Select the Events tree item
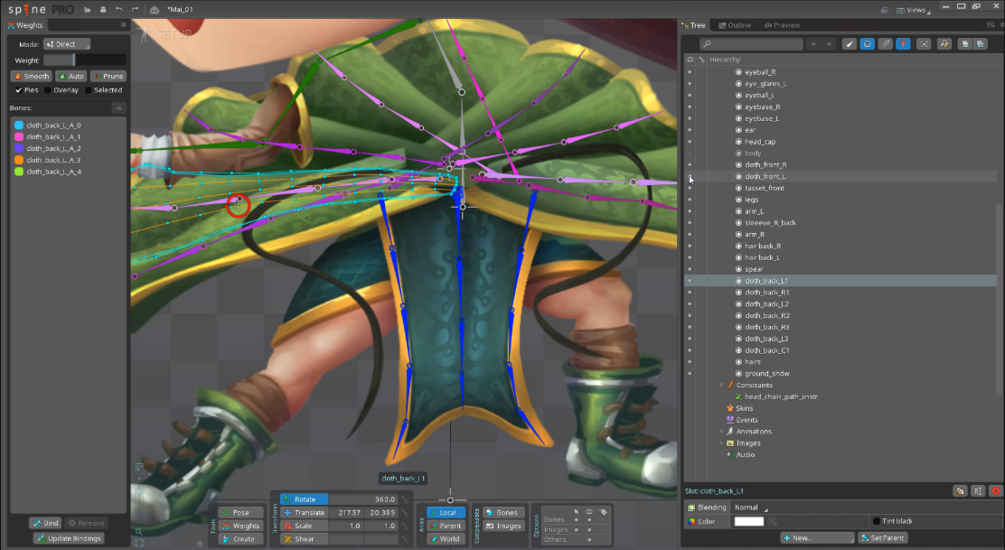This screenshot has height=550, width=1005. click(x=747, y=420)
